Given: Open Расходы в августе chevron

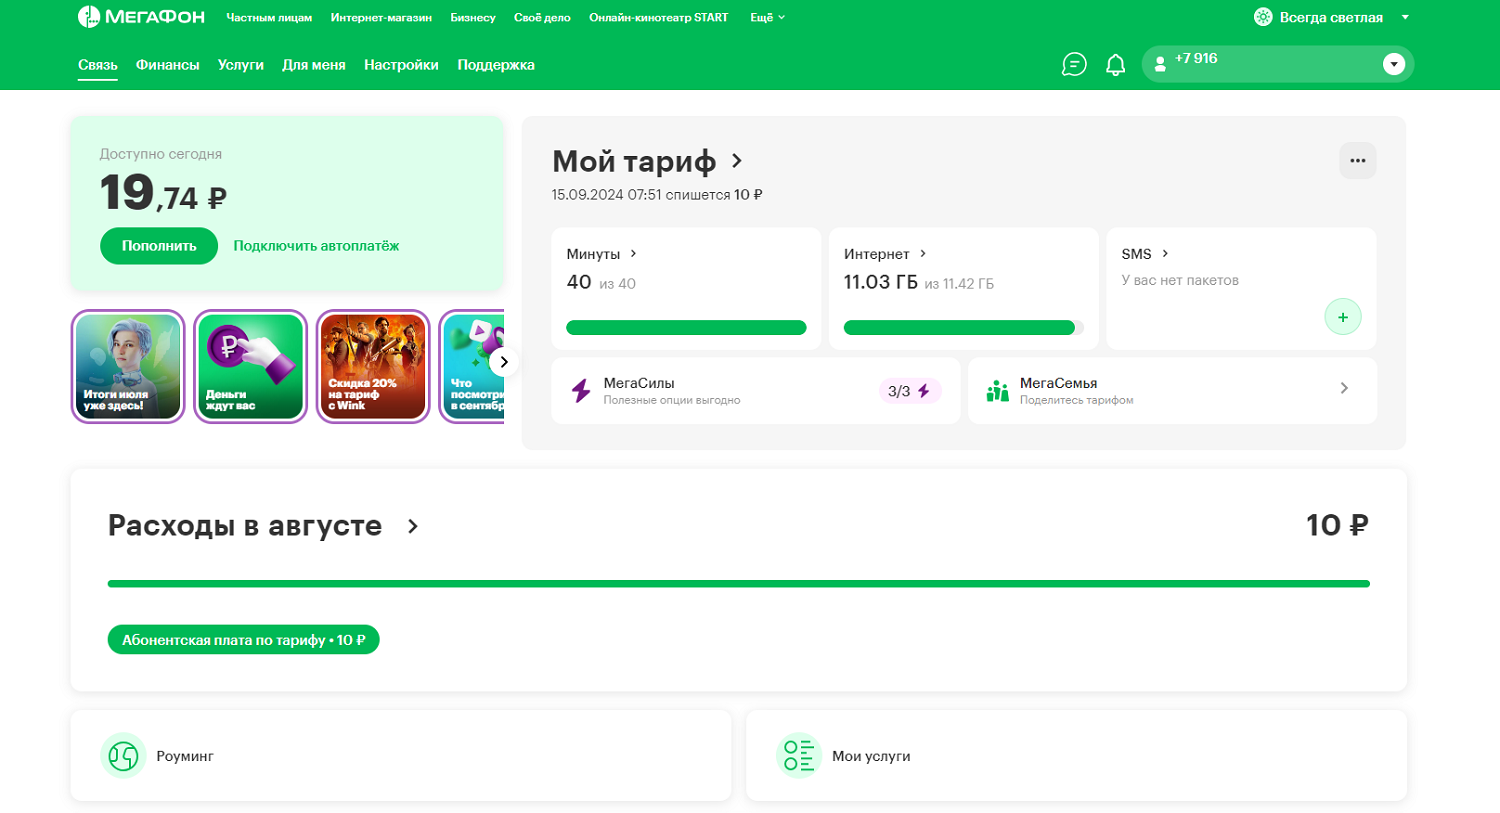Looking at the screenshot, I should 412,526.
